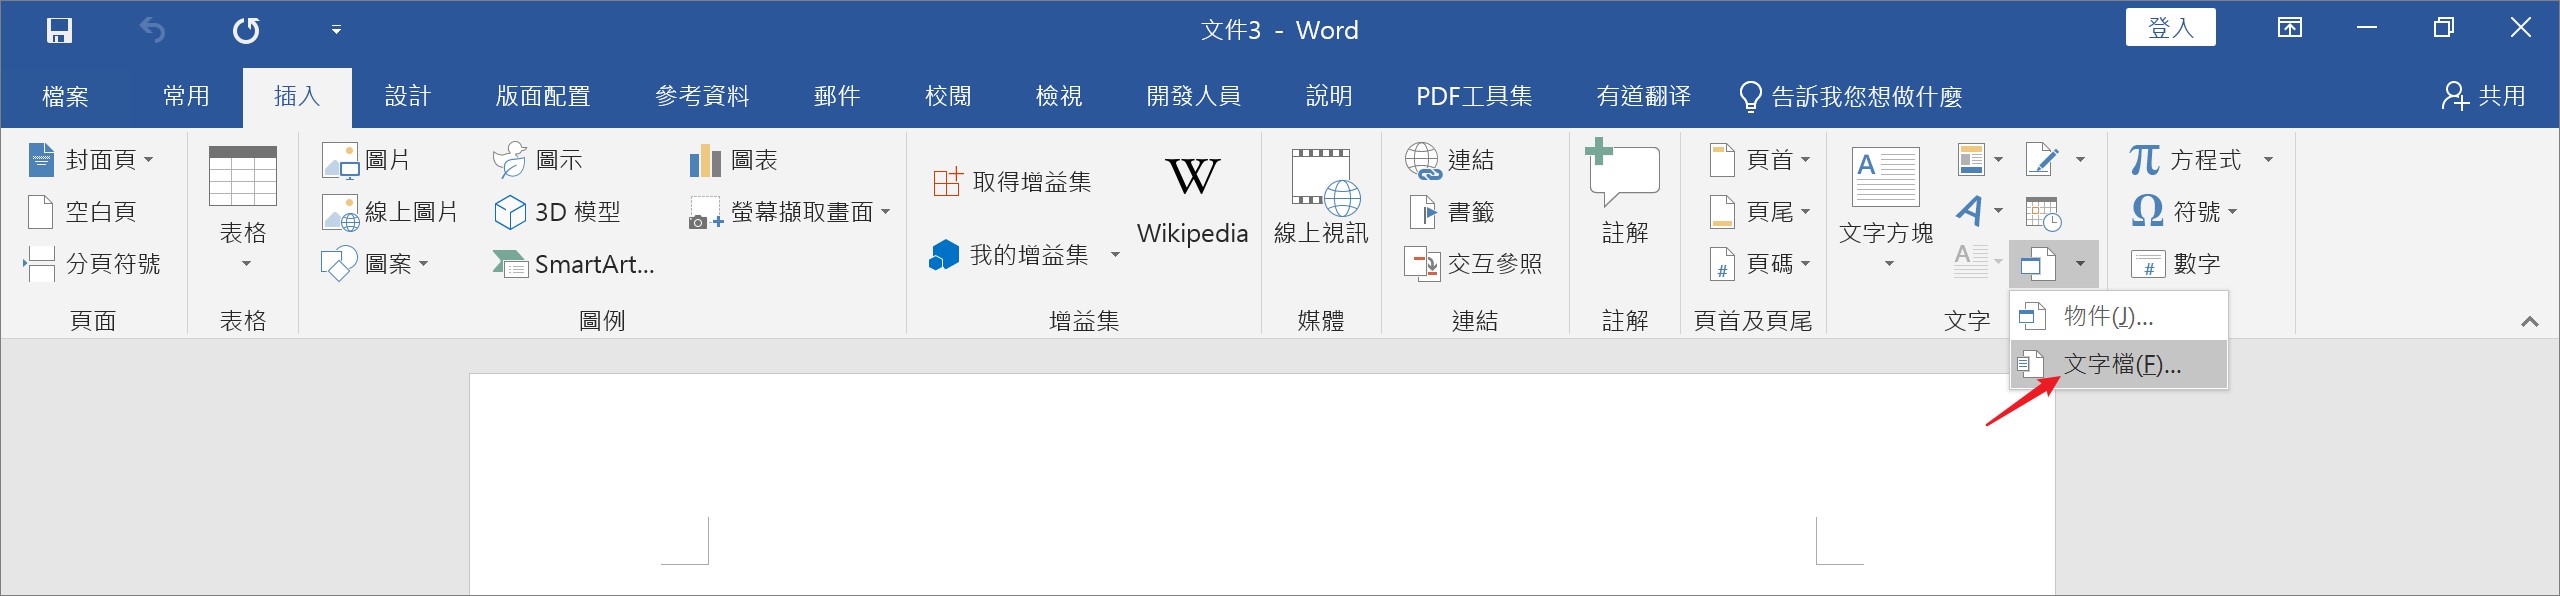Click the 登入 sign-in button

click(x=2170, y=28)
